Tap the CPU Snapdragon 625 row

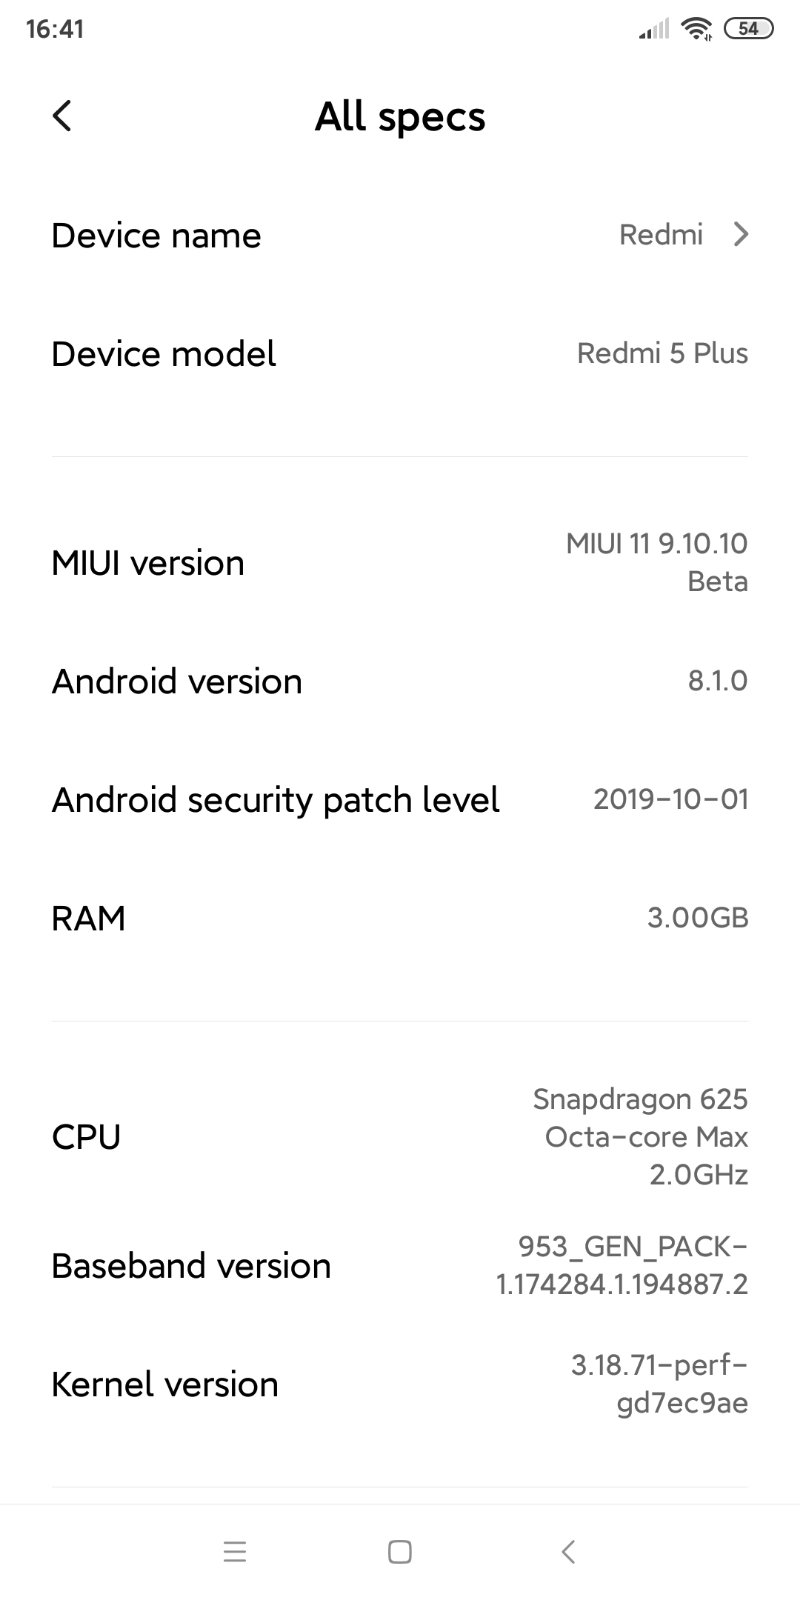[x=400, y=1137]
